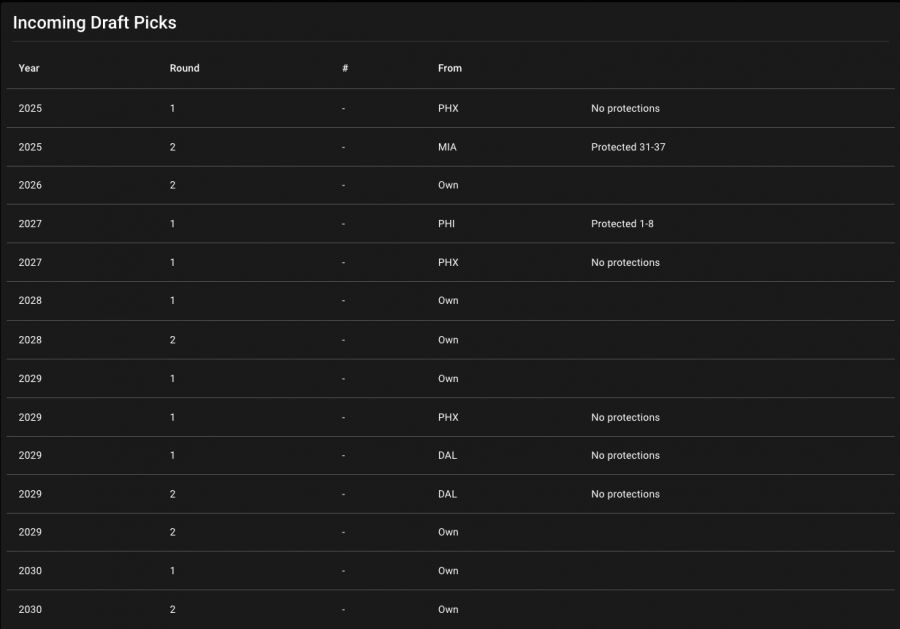Select the PHI team cell
This screenshot has width=900, height=629.
pos(446,224)
